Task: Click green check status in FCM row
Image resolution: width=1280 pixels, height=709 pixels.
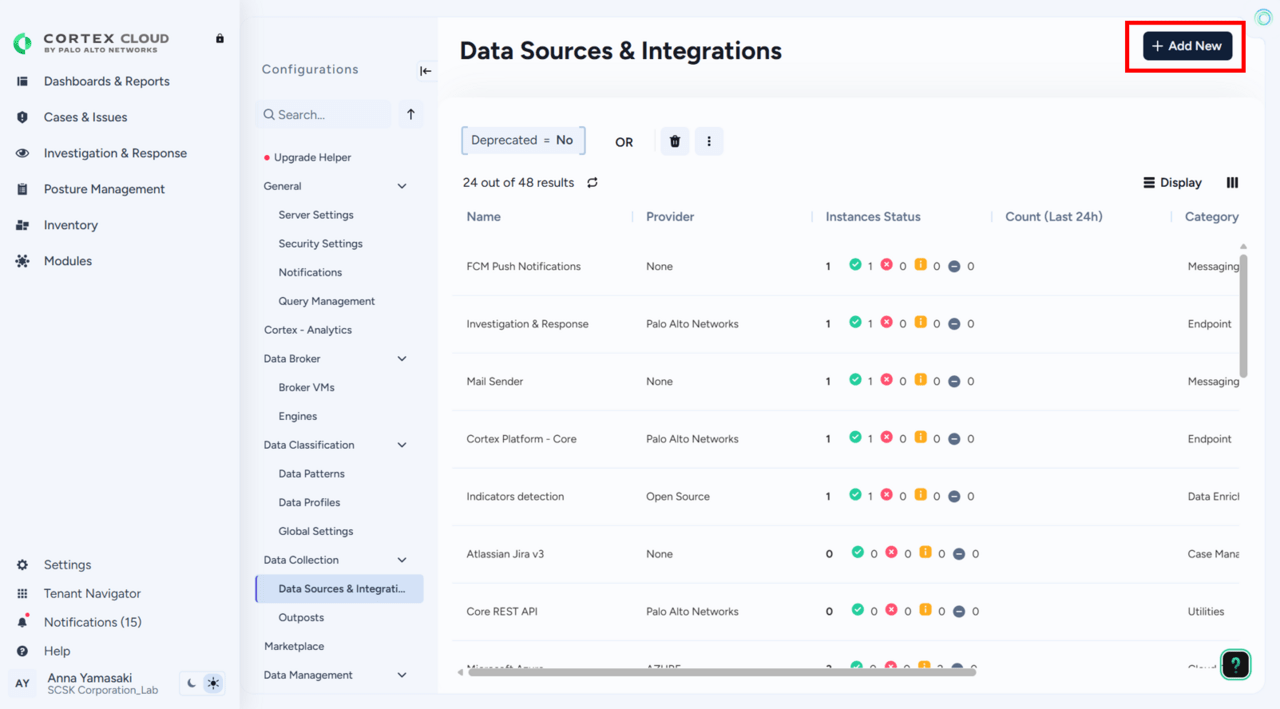Action: (855, 265)
